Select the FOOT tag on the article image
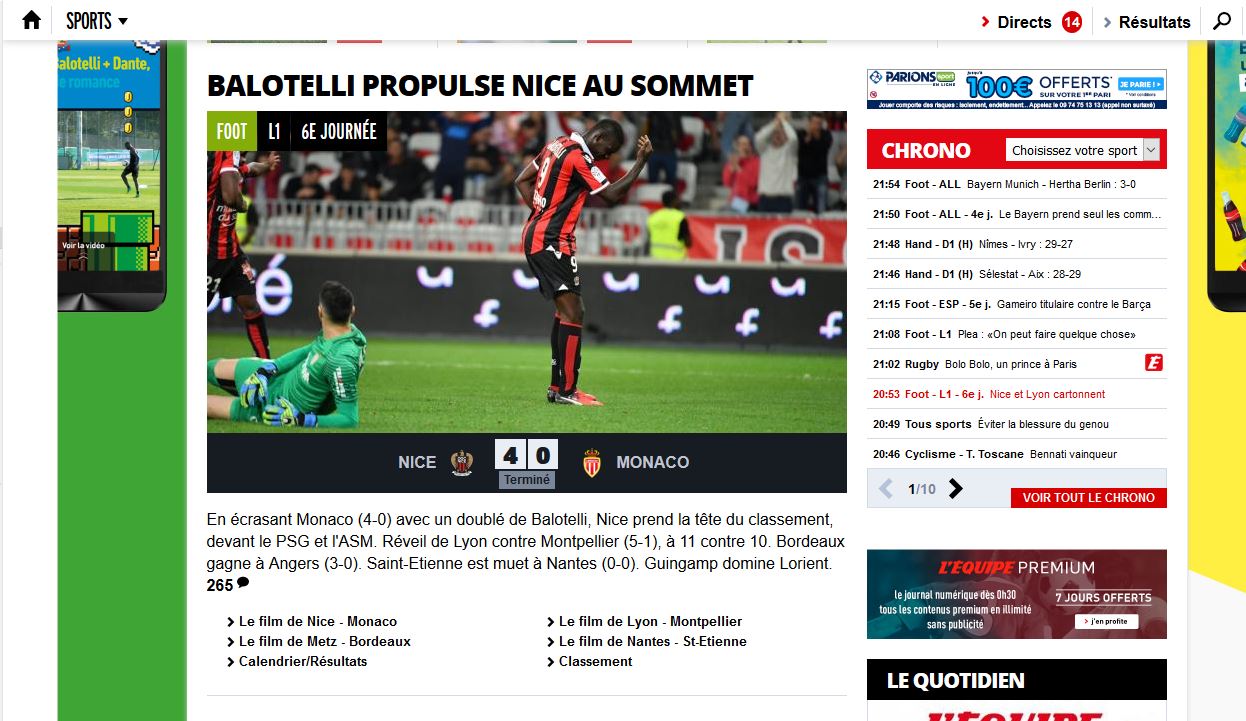The image size is (1246, 721). pos(232,131)
